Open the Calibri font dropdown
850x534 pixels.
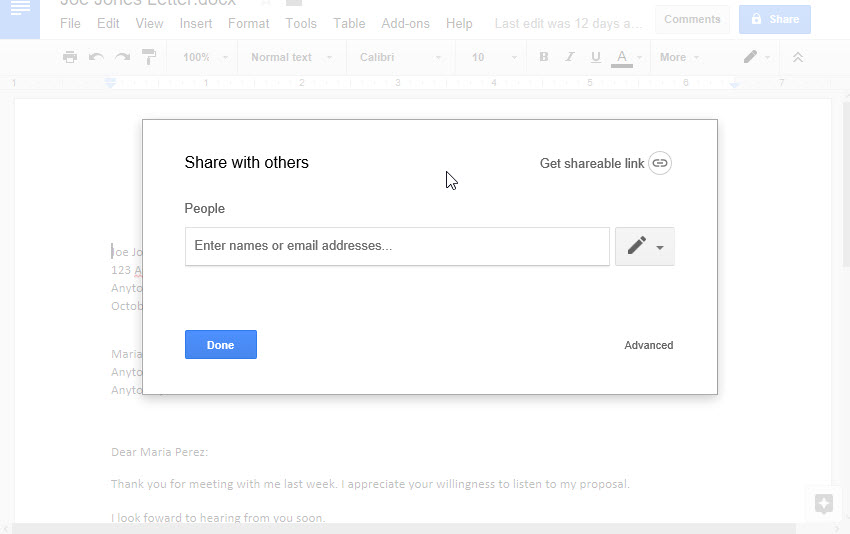pos(399,57)
